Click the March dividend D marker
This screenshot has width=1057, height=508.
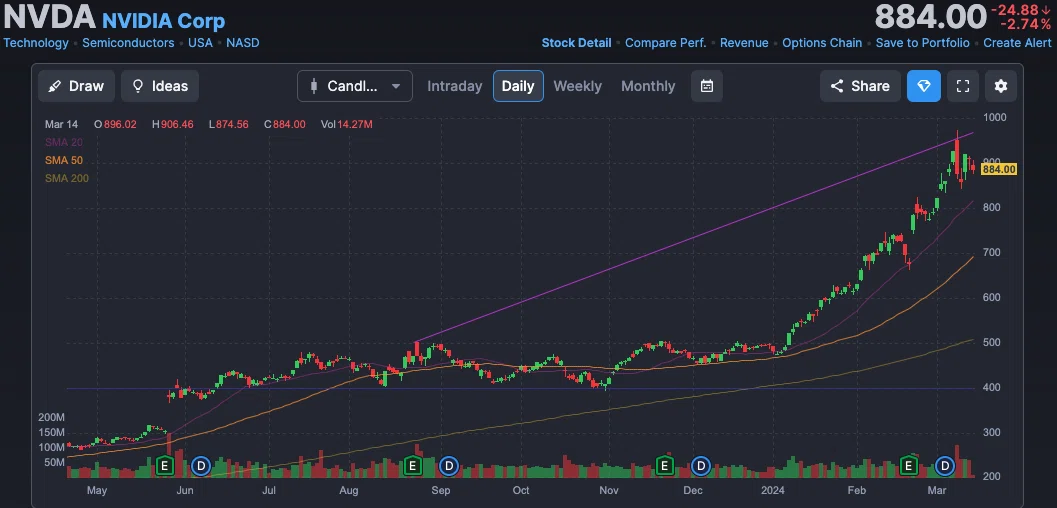[x=945, y=465]
